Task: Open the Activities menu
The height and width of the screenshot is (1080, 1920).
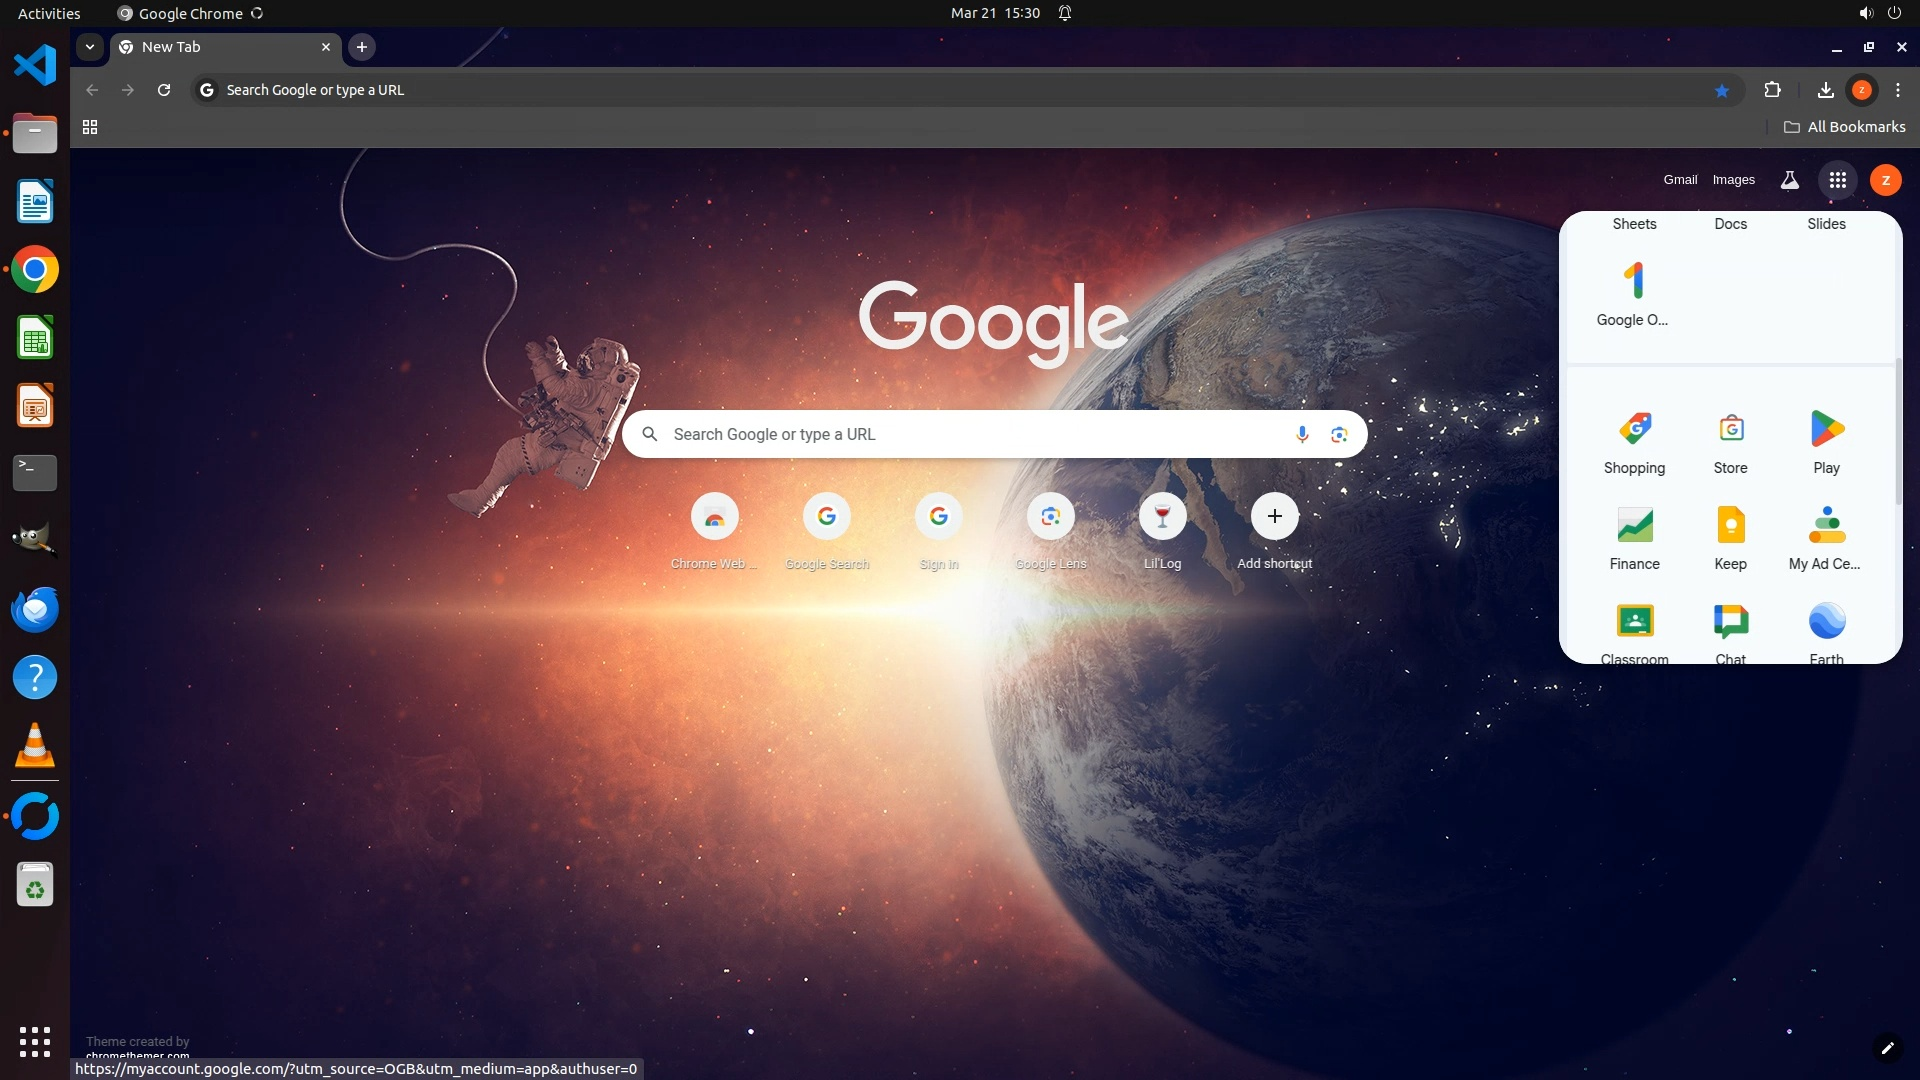Action: 49,13
